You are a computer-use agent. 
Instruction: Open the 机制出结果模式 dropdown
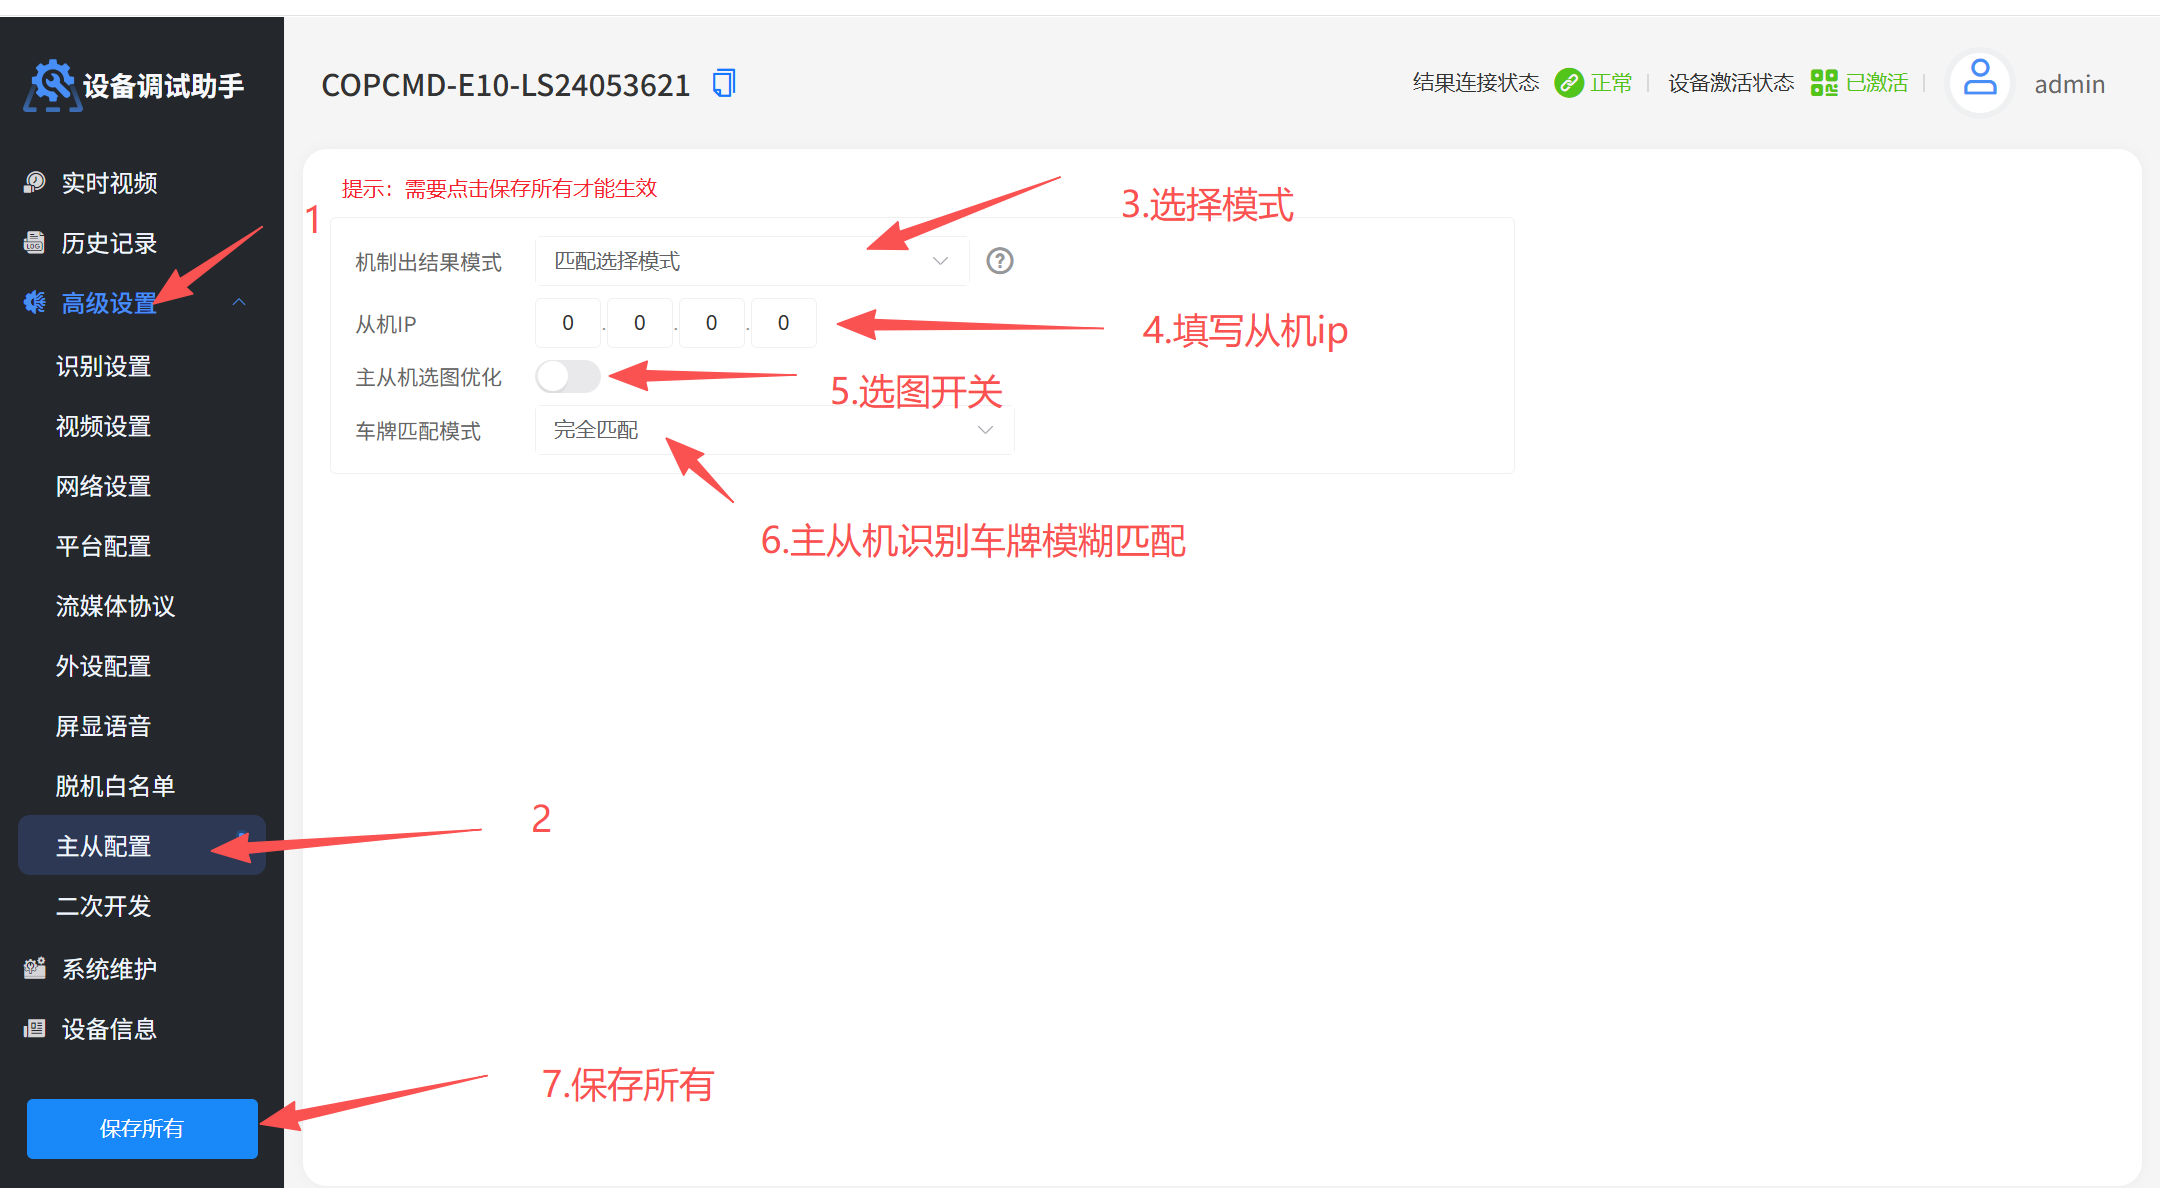tap(751, 260)
